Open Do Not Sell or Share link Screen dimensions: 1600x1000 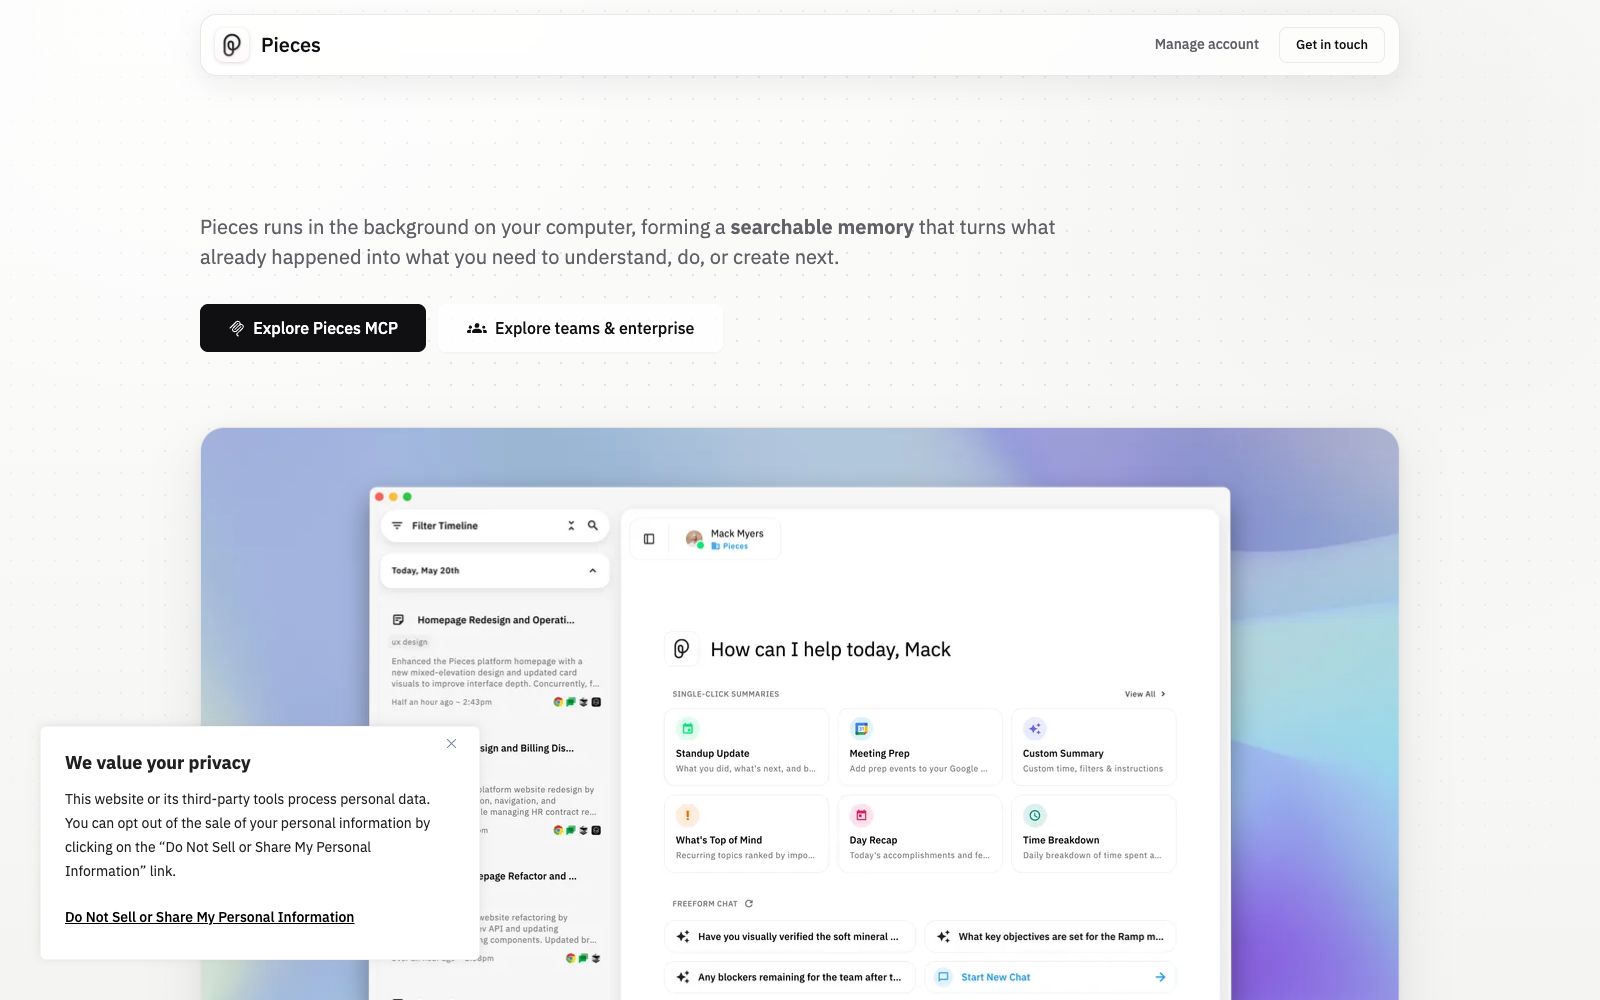209,917
